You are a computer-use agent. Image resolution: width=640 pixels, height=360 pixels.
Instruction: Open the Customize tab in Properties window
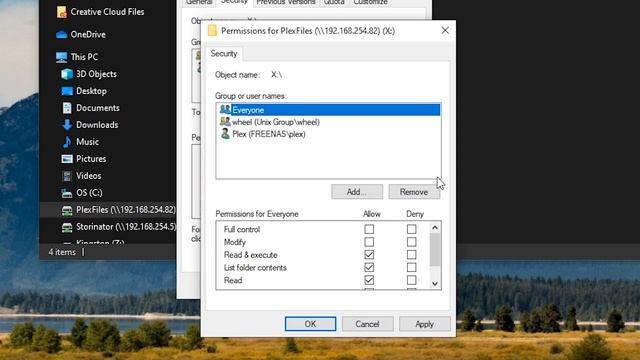click(371, 2)
